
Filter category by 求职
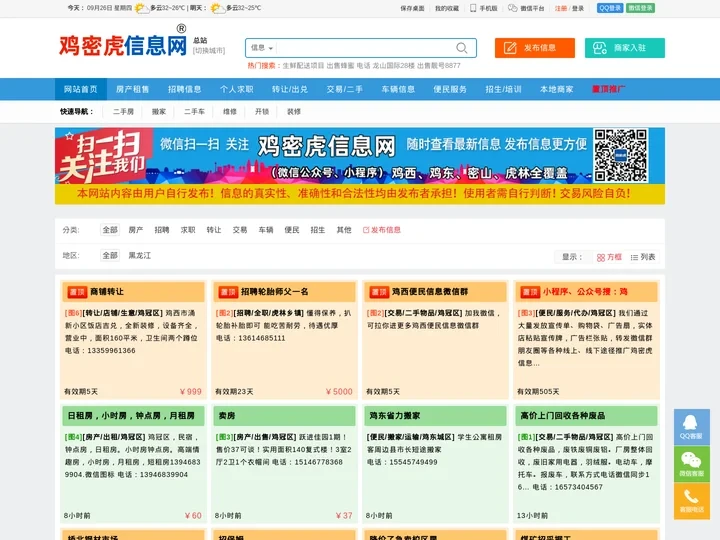pyautogui.click(x=188, y=230)
